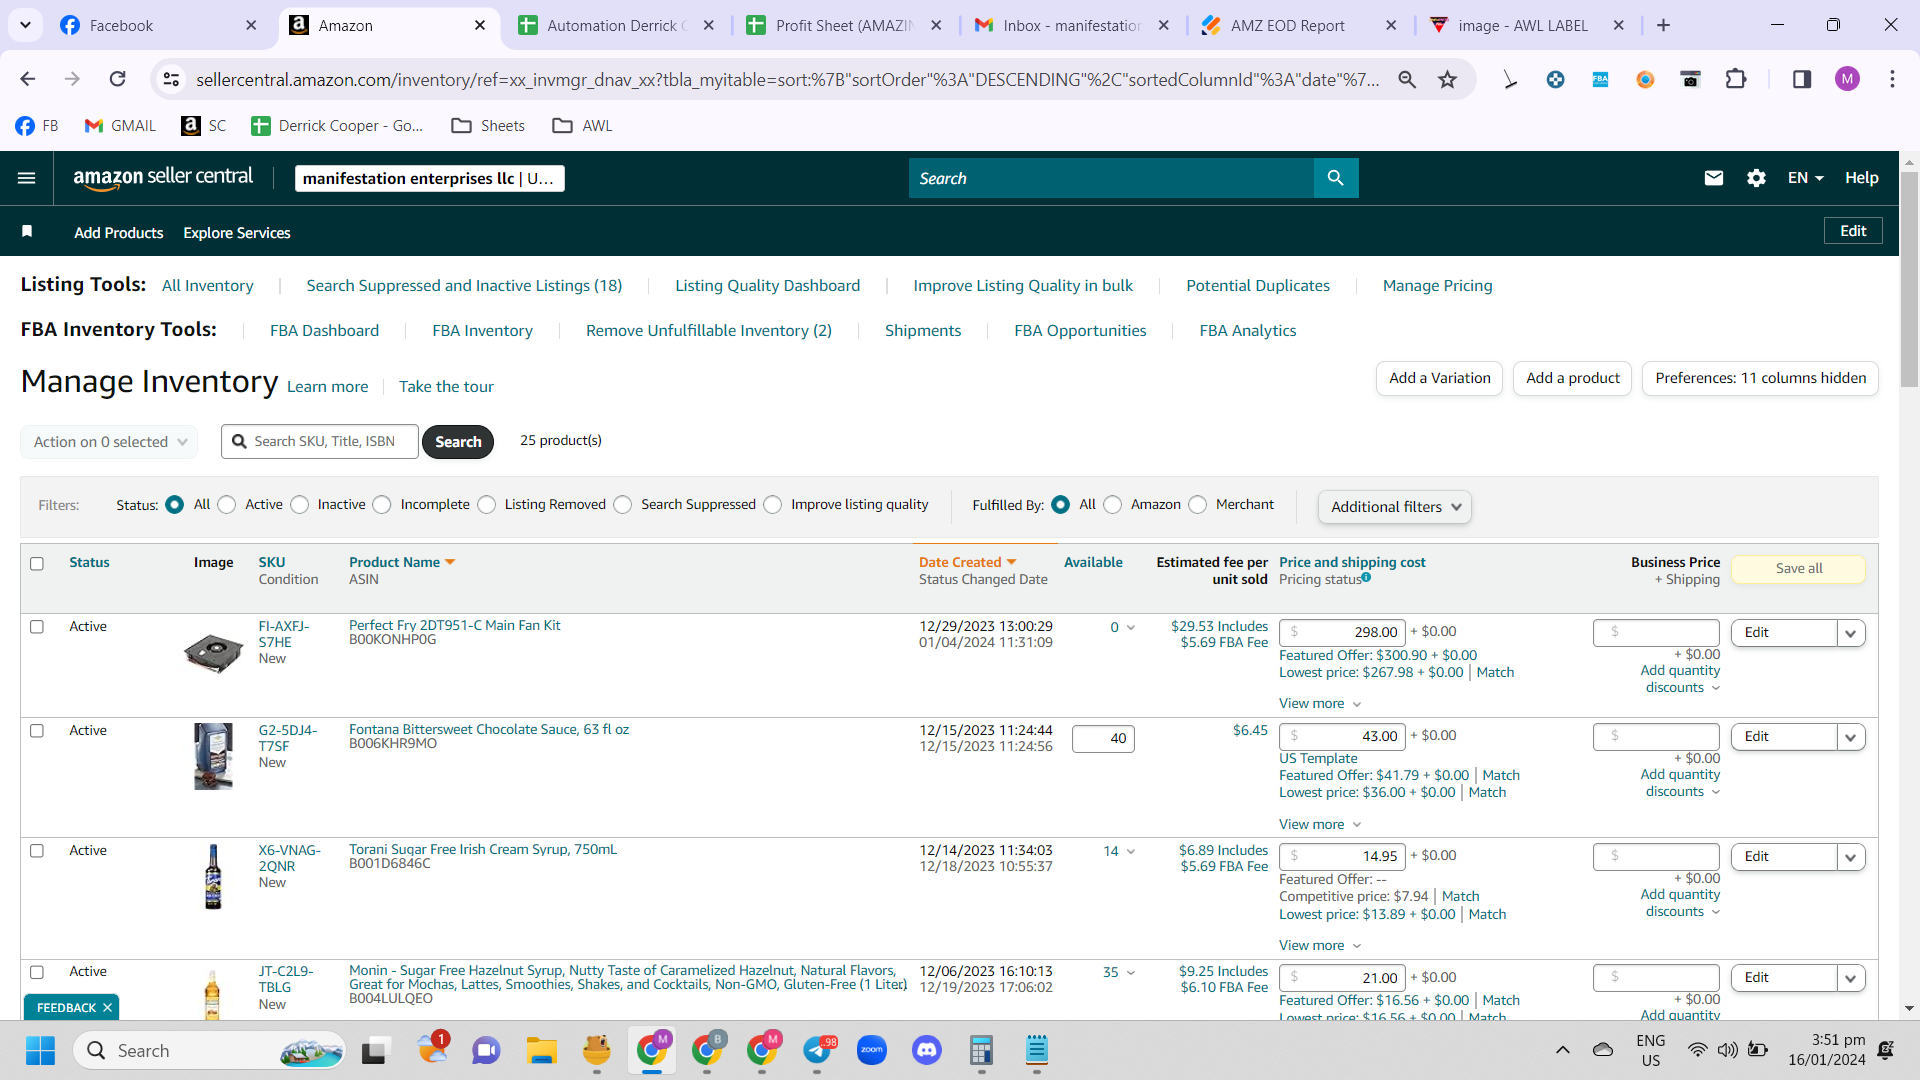The width and height of the screenshot is (1920, 1080).
Task: Click the Add a product button
Action: pos(1573,378)
